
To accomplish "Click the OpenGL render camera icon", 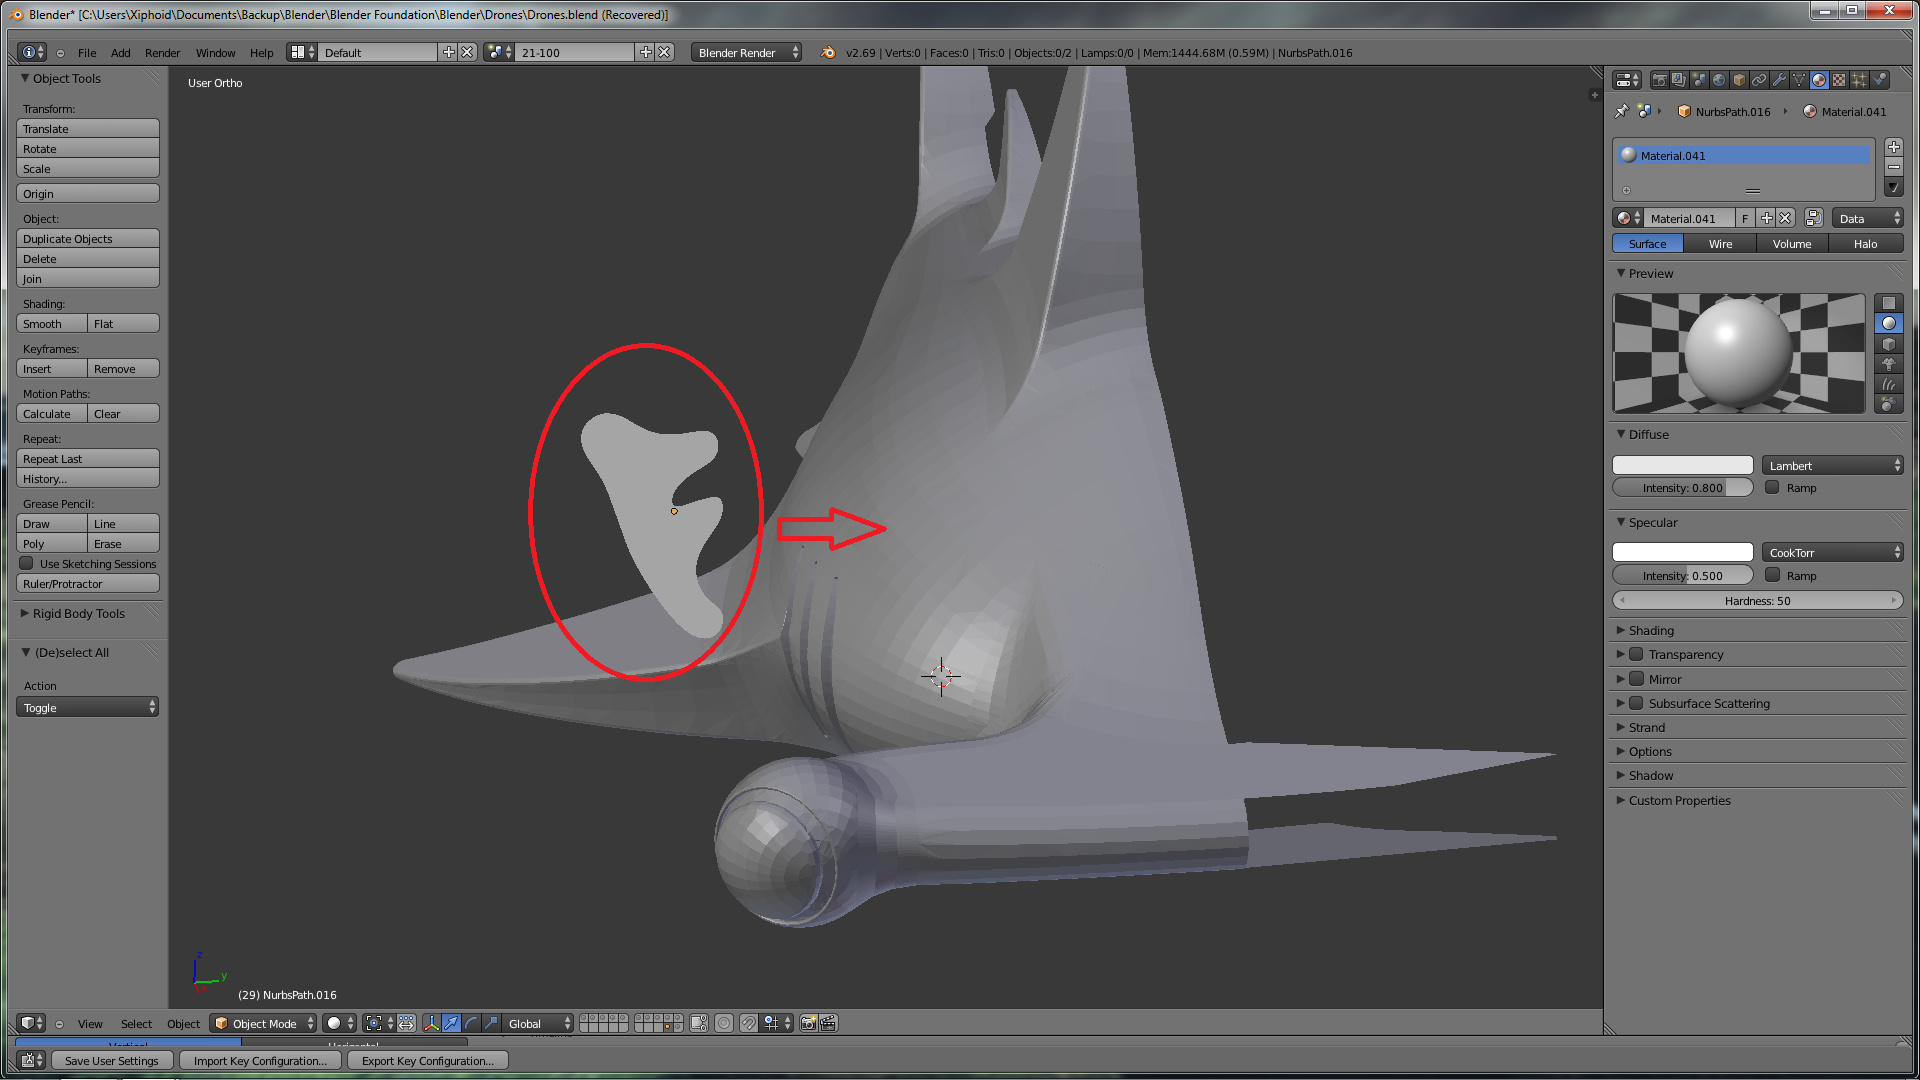I will [x=808, y=1023].
